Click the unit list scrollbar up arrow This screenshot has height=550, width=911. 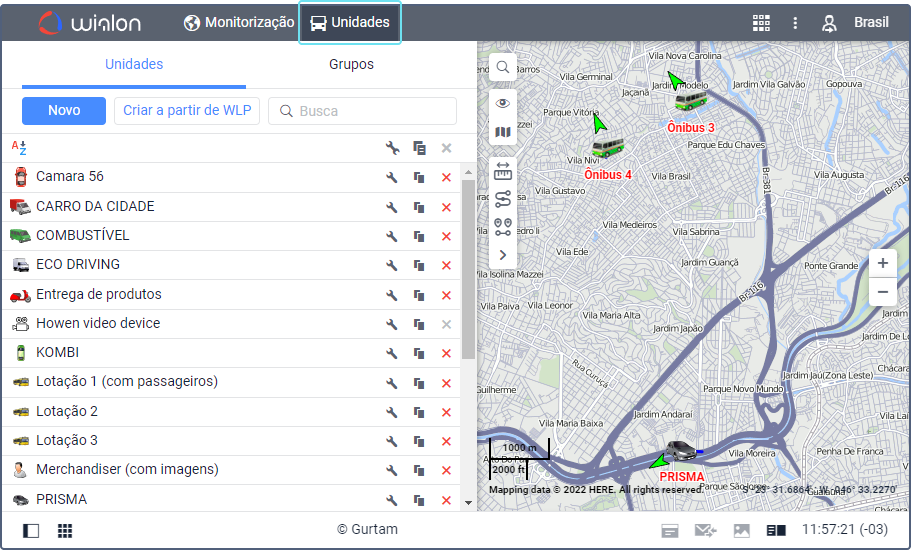tap(468, 172)
